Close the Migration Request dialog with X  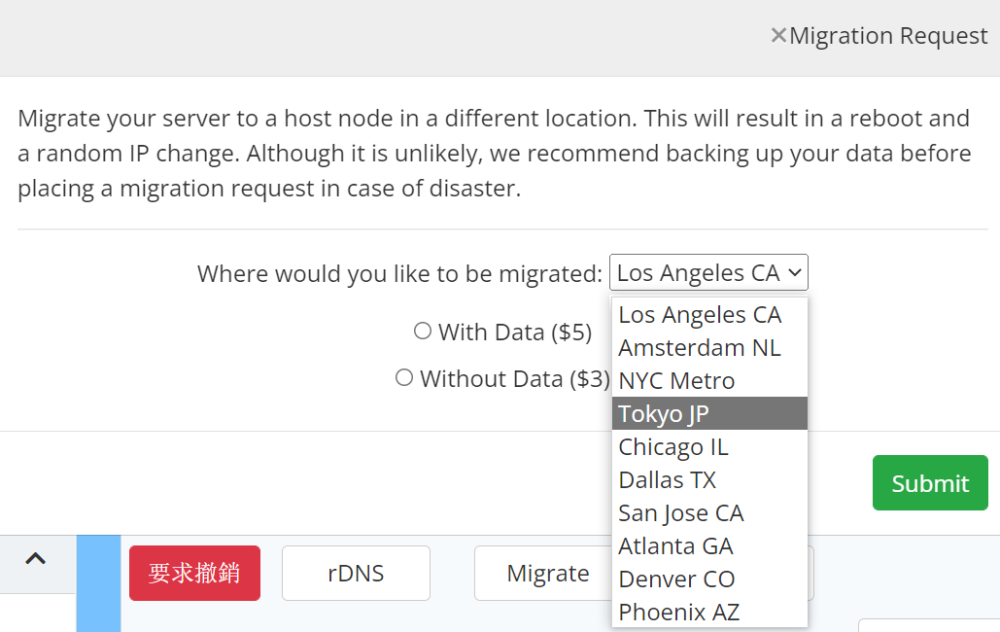click(x=778, y=35)
